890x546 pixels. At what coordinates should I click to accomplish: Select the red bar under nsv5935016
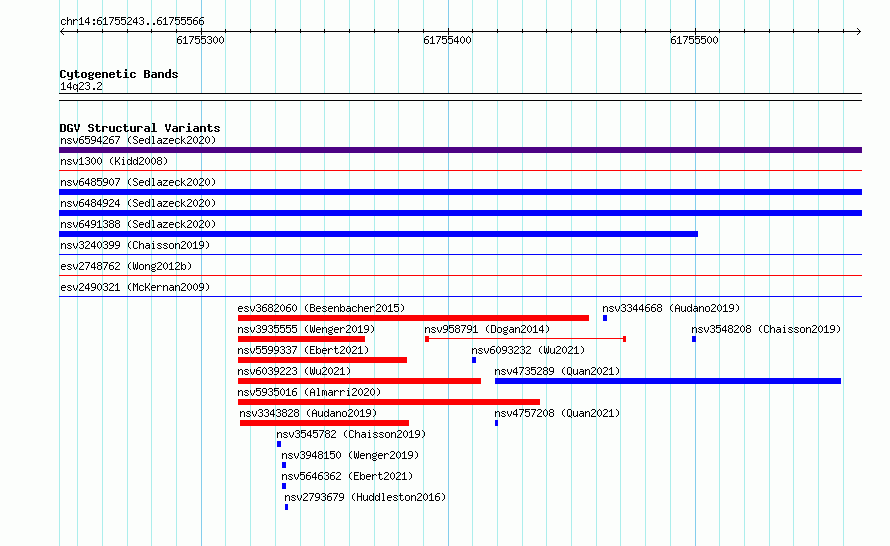389,402
